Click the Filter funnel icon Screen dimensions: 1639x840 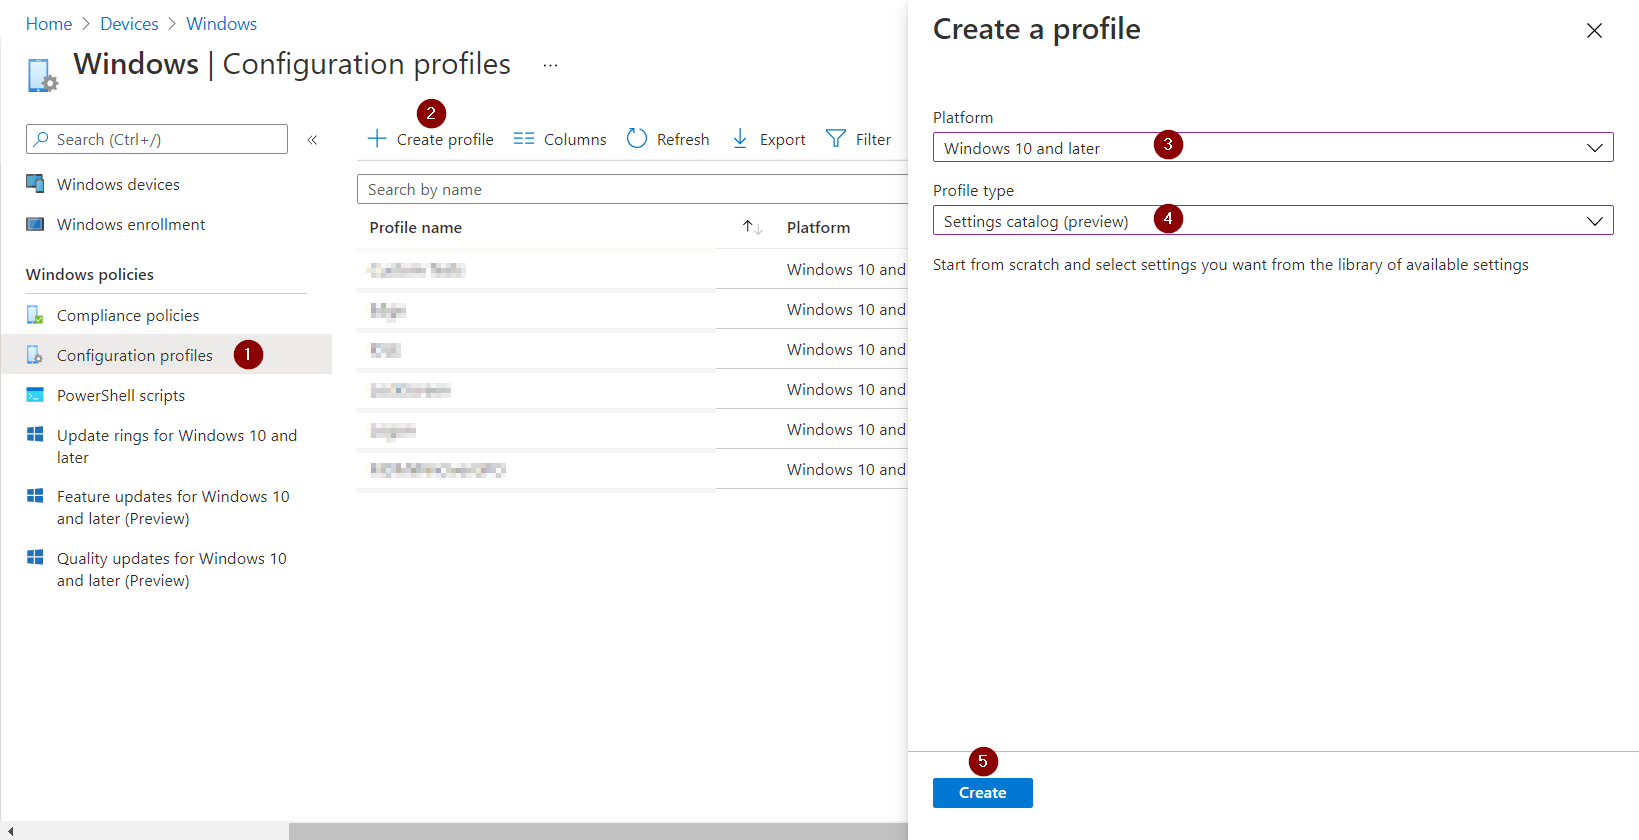pyautogui.click(x=836, y=139)
